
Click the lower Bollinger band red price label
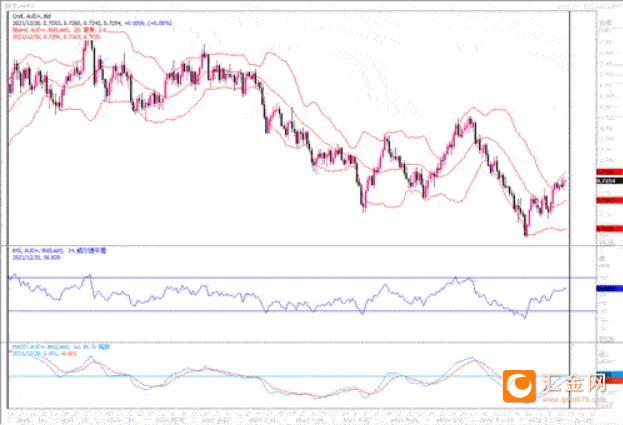coord(609,228)
